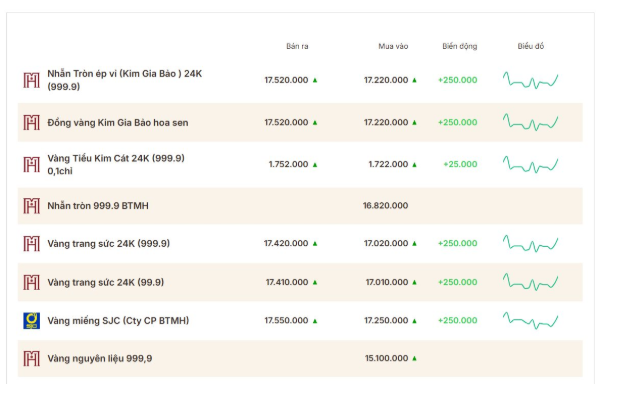The image size is (627, 408).
Task: Click the logo icon beside Vàng trang sức 24K (99.9)
Action: click(31, 282)
